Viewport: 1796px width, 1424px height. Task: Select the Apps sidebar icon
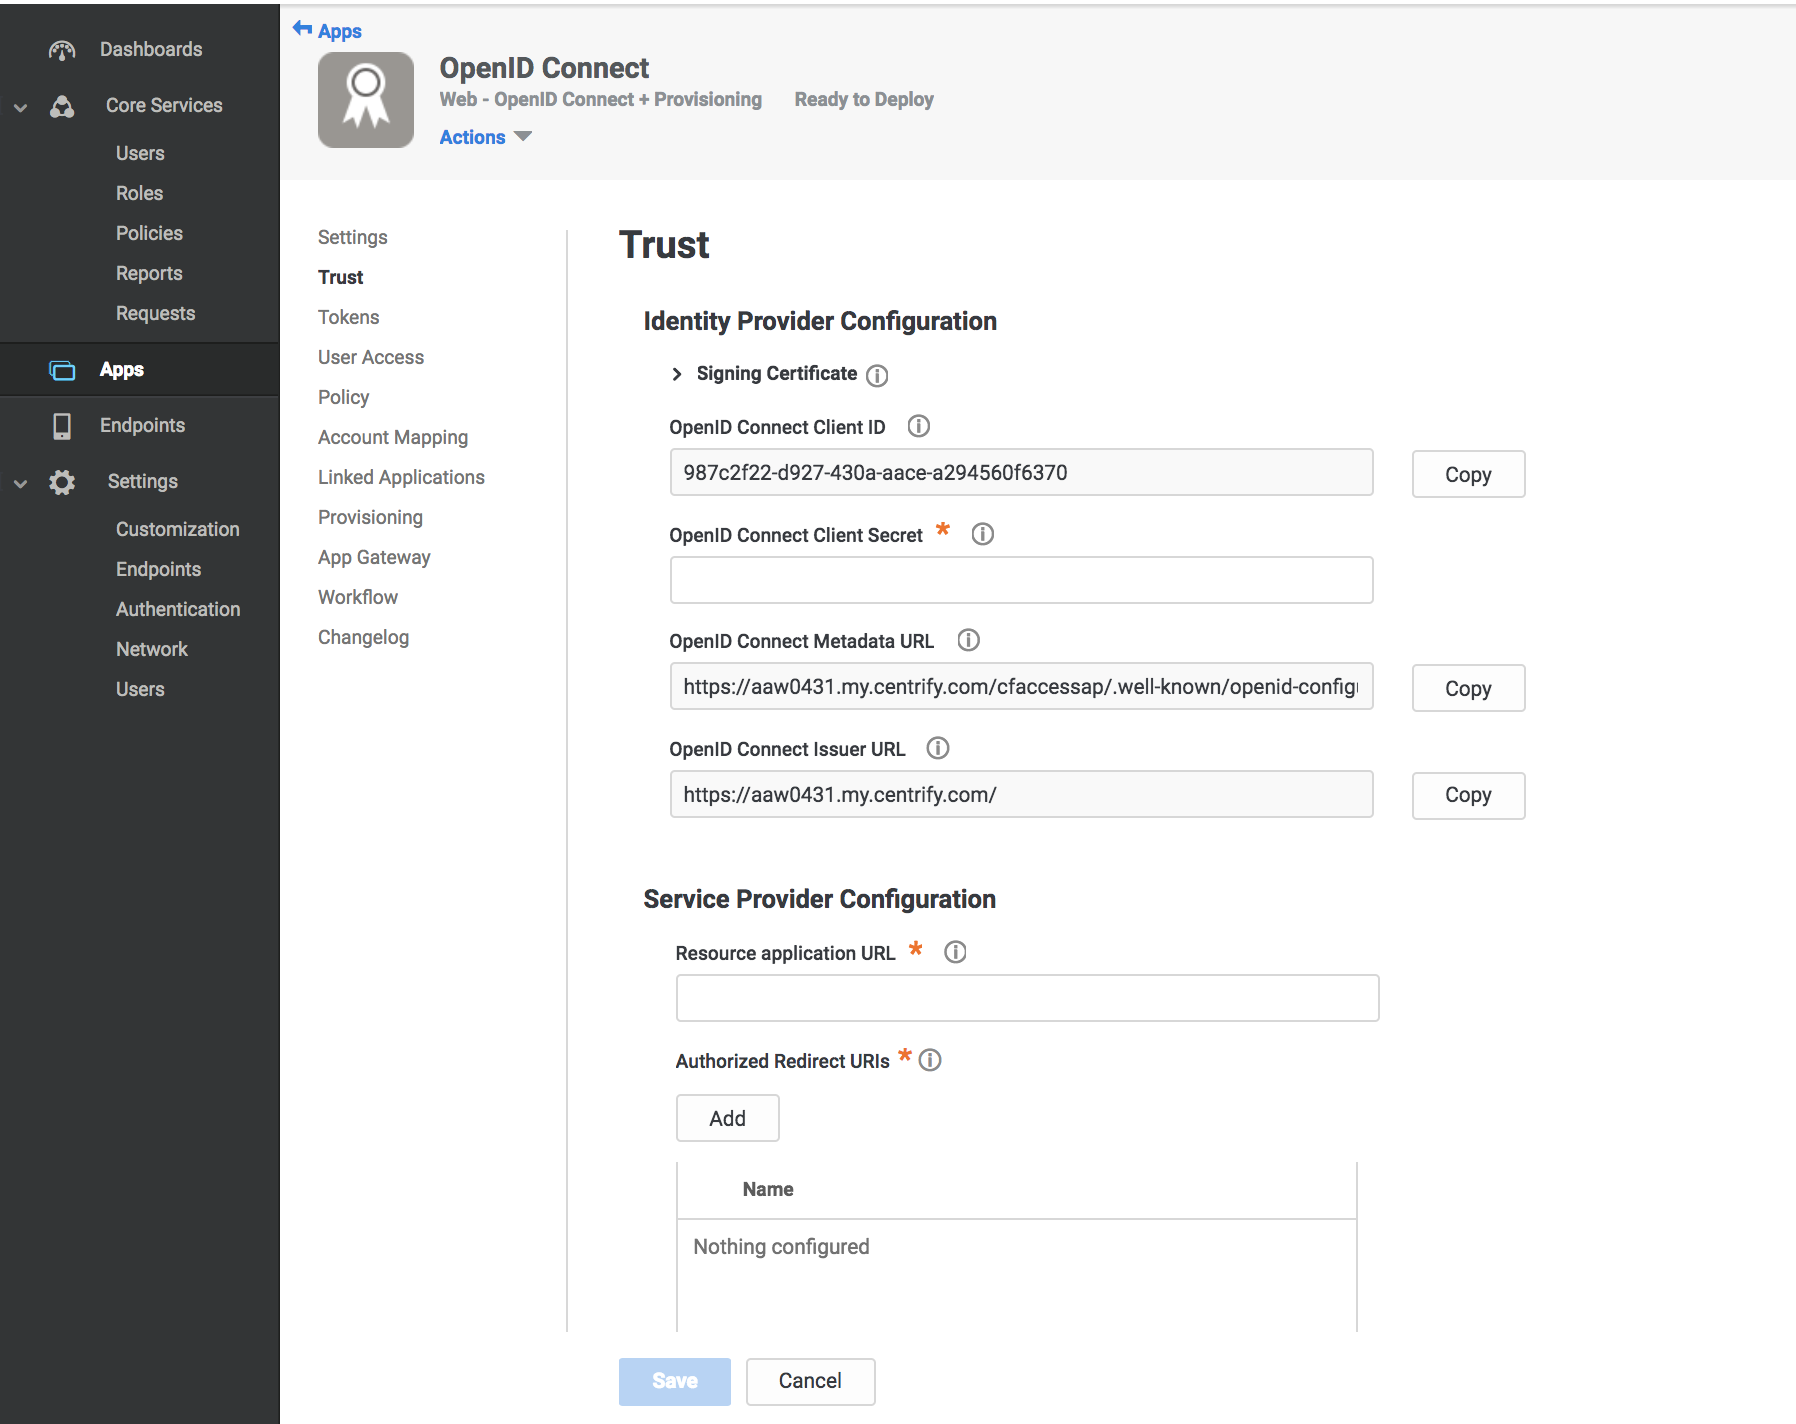[62, 369]
